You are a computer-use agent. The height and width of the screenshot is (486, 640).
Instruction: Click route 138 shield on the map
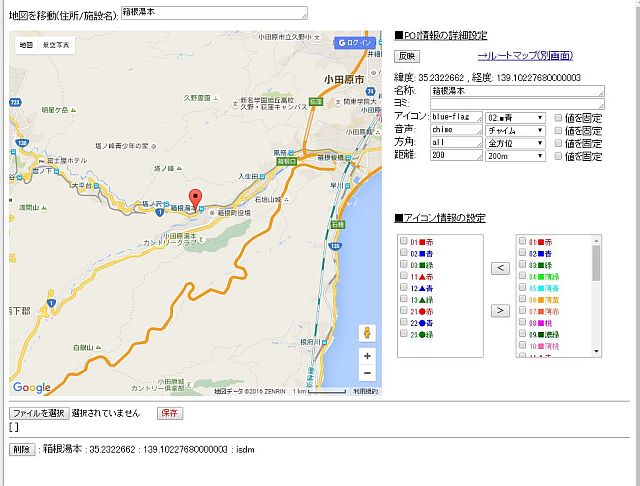[x=22, y=142]
